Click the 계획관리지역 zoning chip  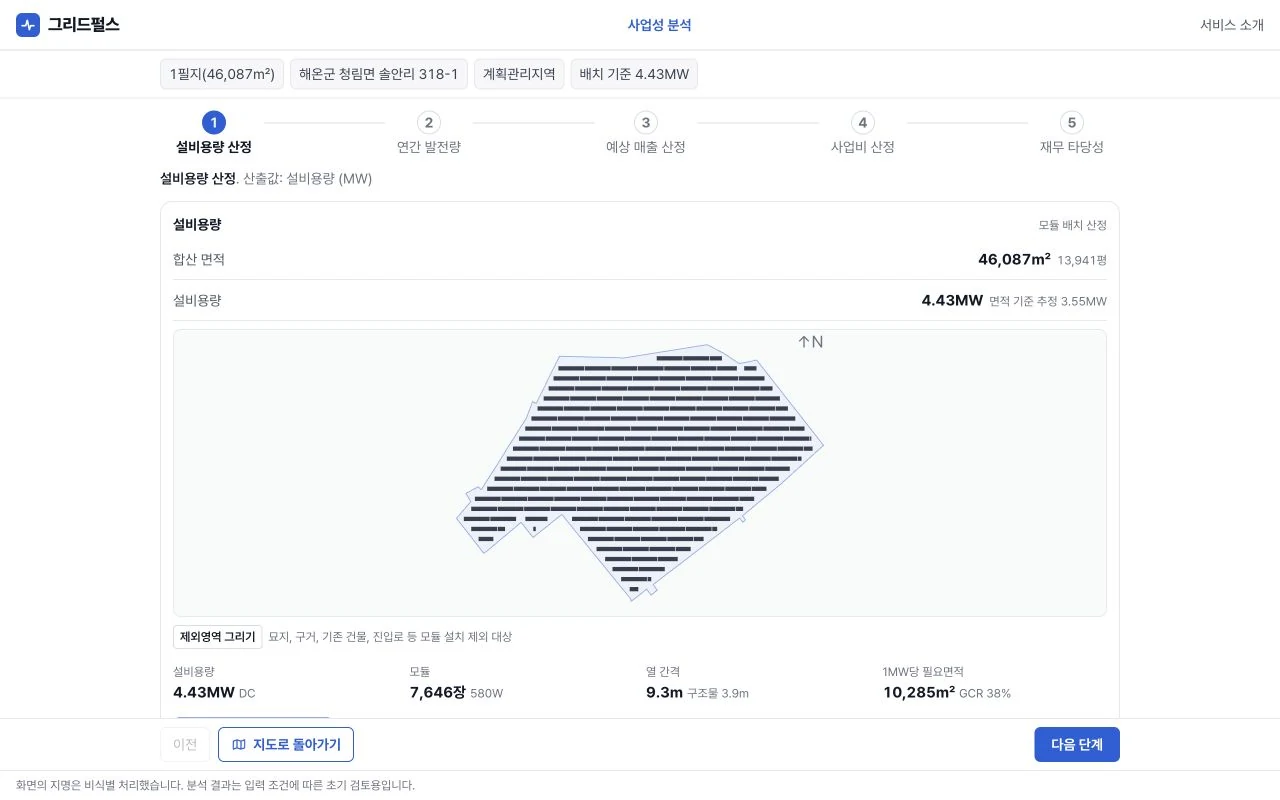(x=519, y=74)
